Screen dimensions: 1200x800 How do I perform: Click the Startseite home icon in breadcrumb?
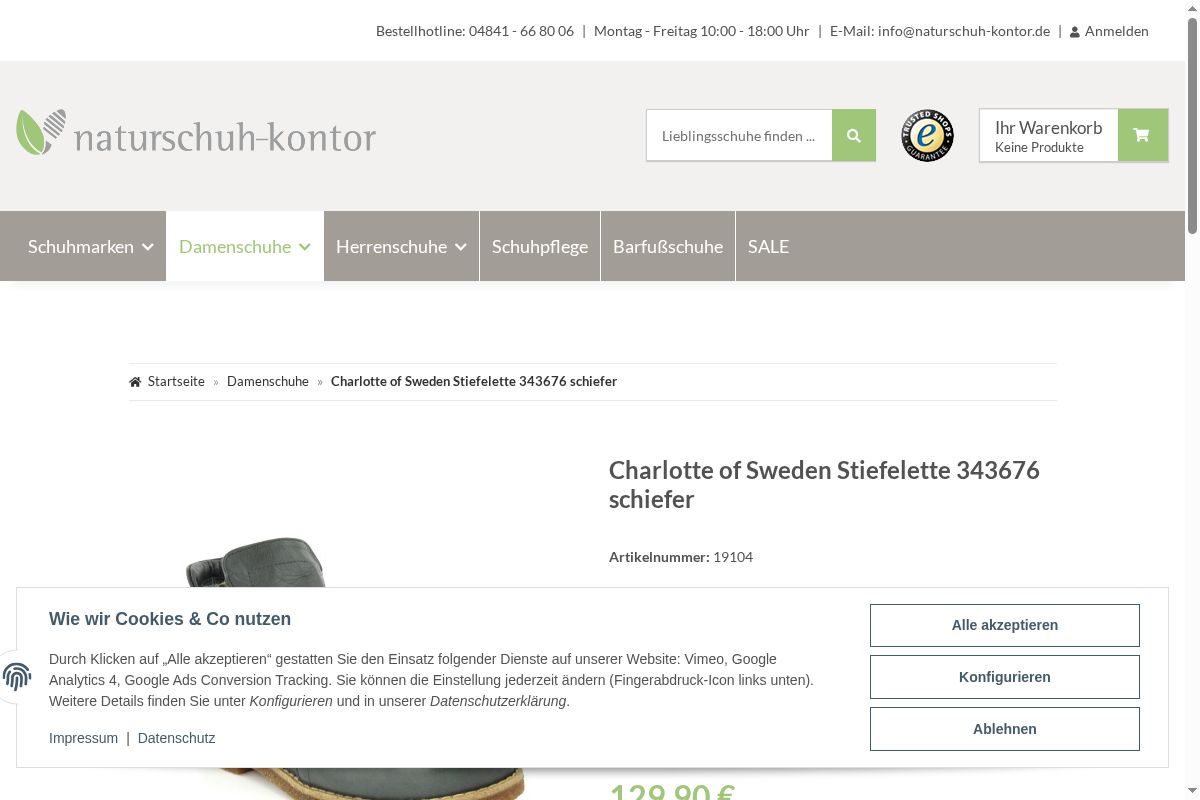point(135,382)
